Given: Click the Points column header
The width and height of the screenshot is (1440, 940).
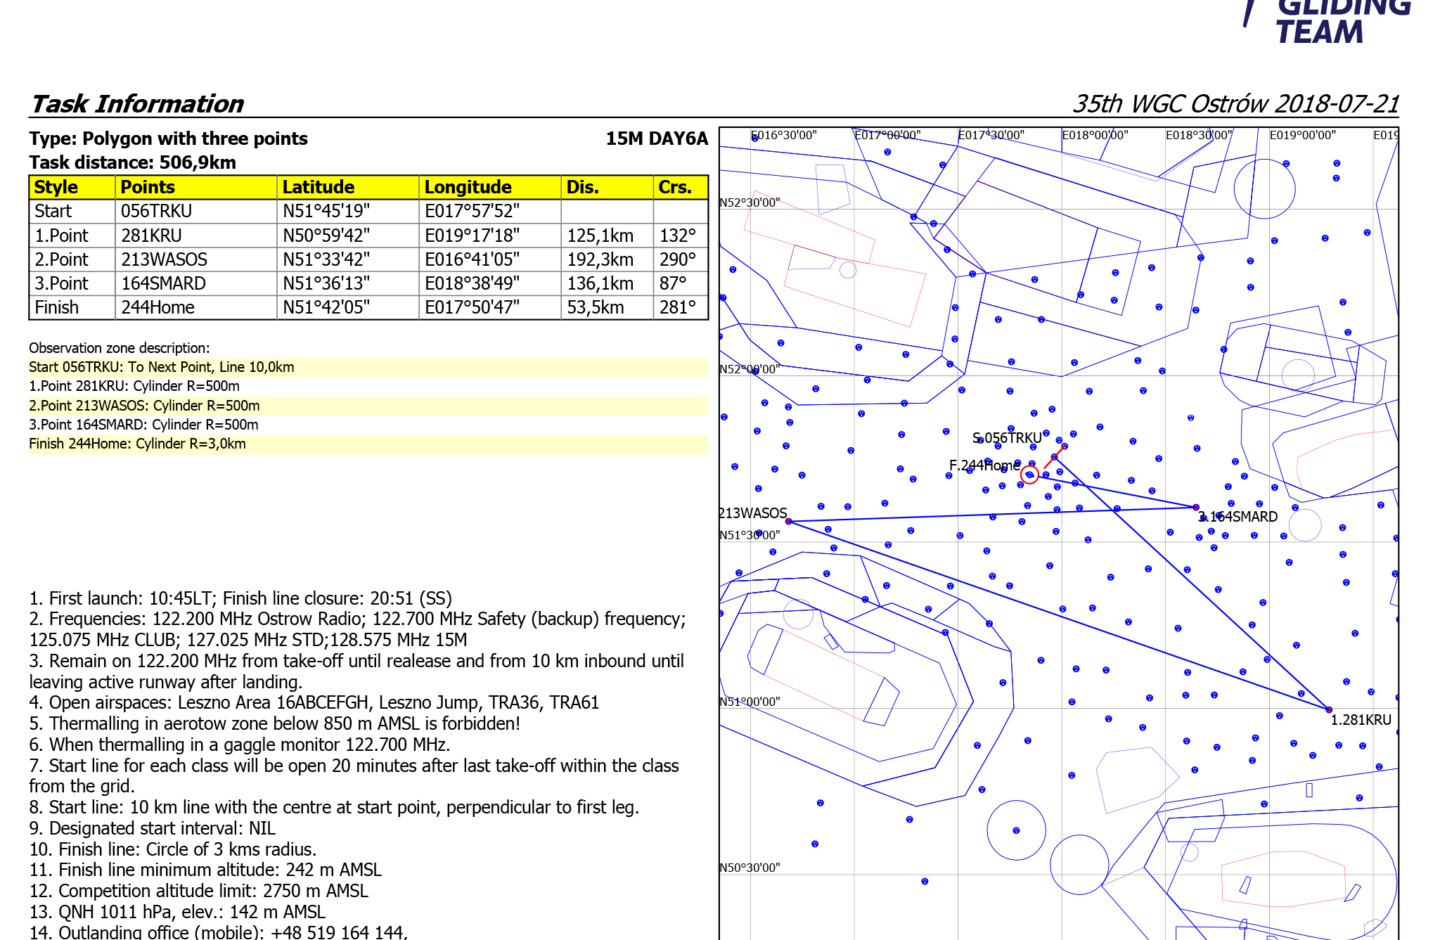Looking at the screenshot, I should coord(147,187).
